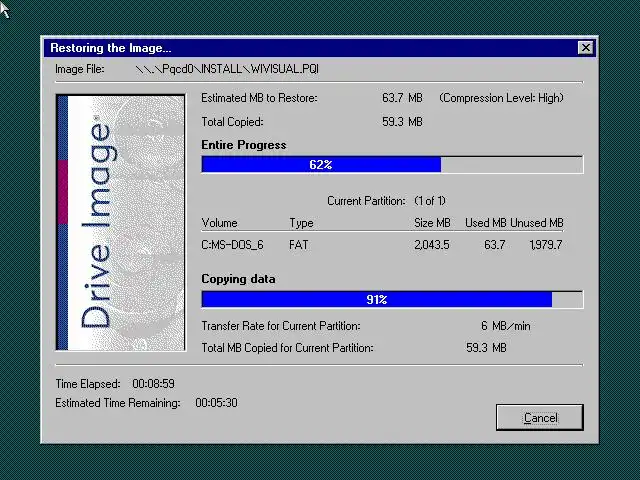Click the Type column header
The image size is (640, 480).
click(x=301, y=223)
